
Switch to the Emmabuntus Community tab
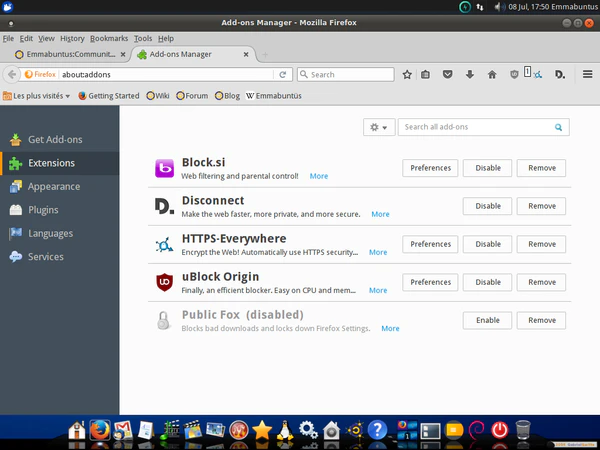pyautogui.click(x=66, y=54)
